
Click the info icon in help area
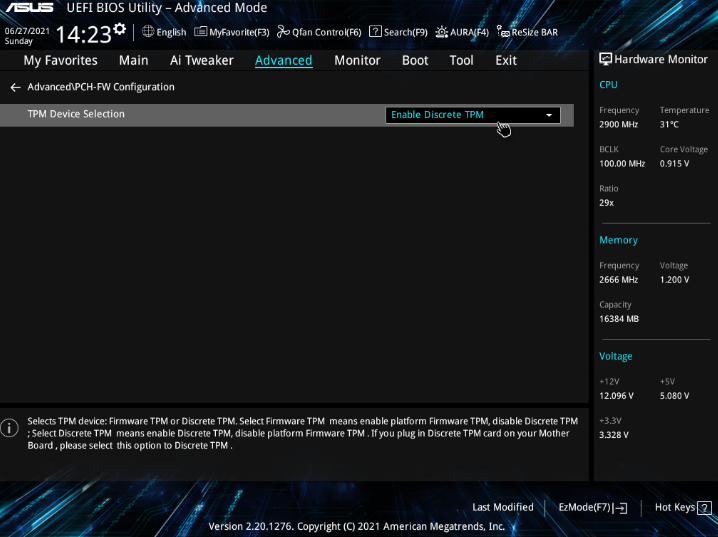tap(10, 428)
